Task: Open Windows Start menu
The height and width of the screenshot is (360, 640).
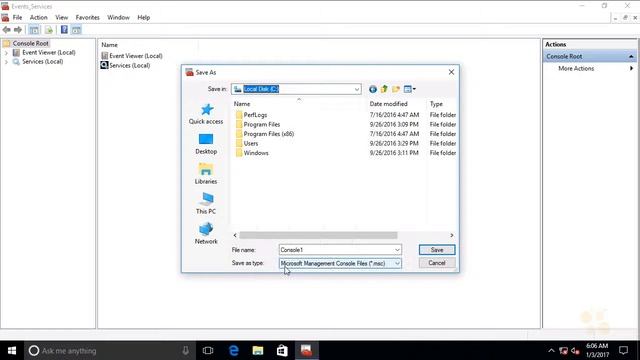Action: tap(12, 351)
